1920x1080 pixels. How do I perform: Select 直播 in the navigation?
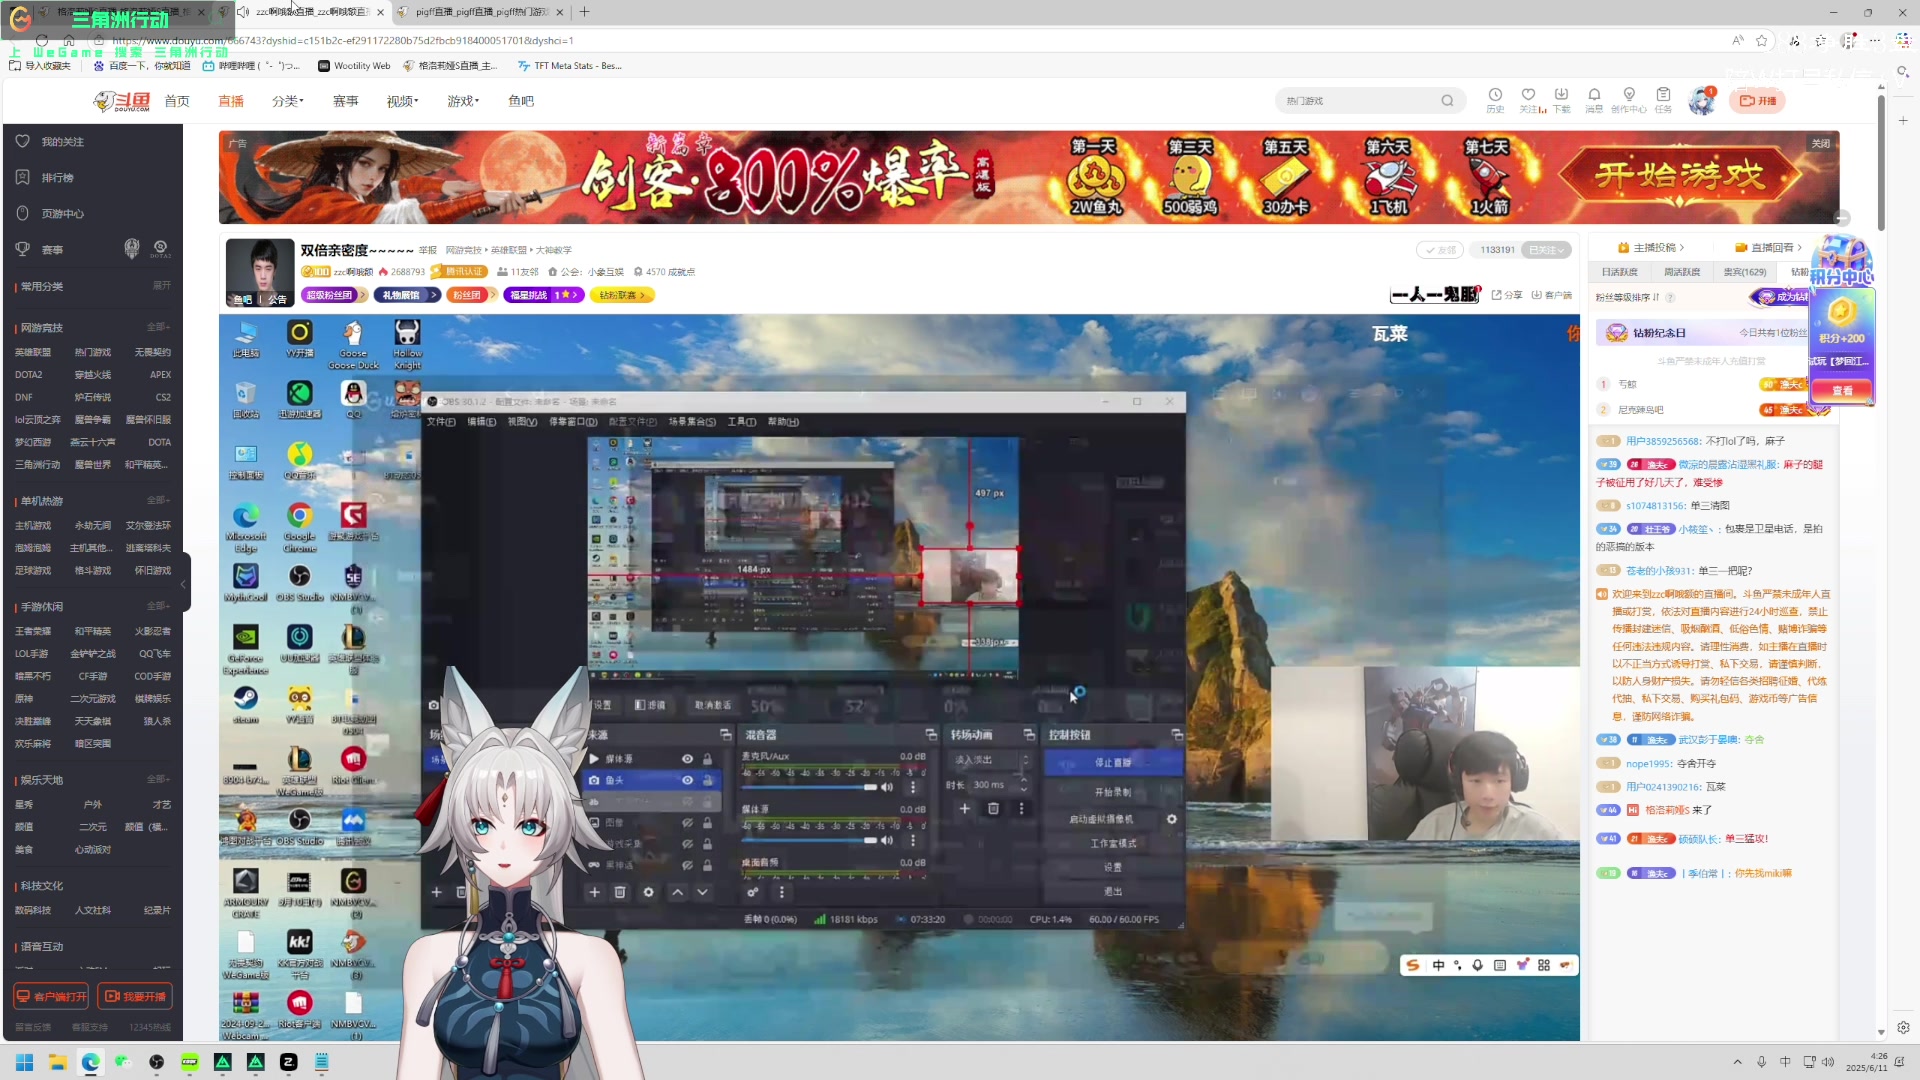pos(231,101)
